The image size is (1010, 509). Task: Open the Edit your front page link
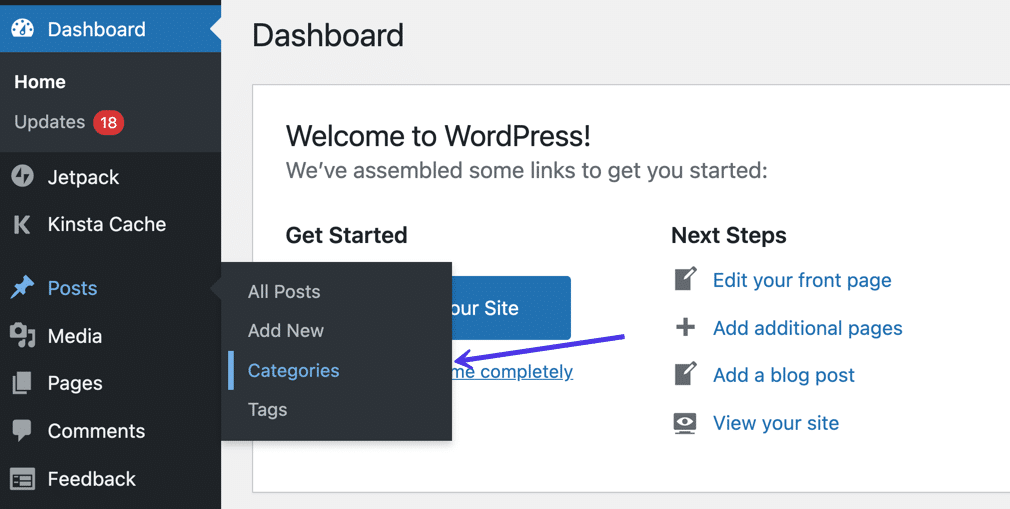coord(802,280)
